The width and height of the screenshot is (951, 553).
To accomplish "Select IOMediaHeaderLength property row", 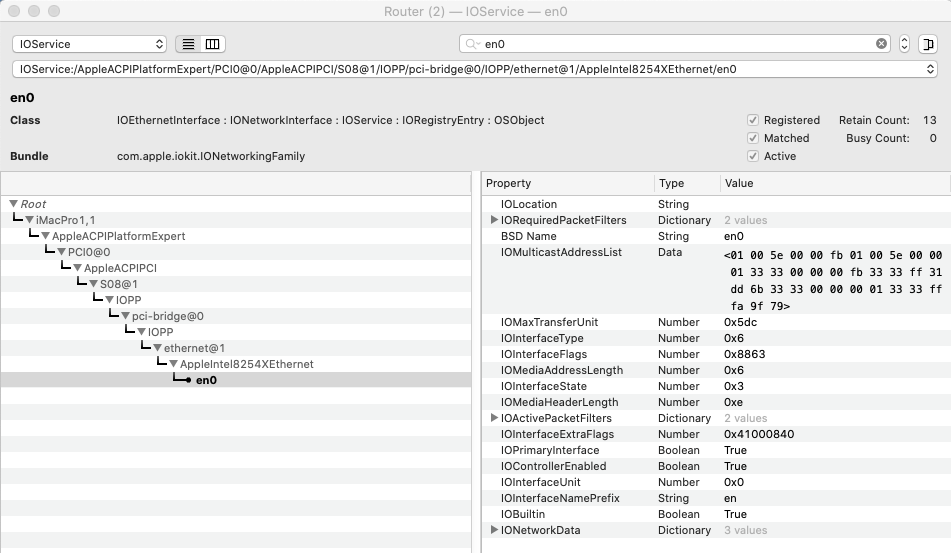I will point(716,402).
